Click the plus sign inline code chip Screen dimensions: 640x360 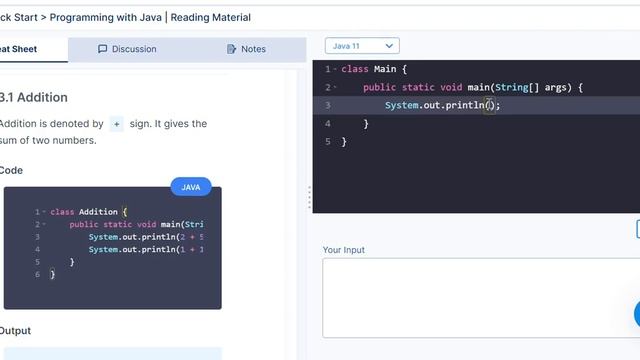[x=117, y=124]
